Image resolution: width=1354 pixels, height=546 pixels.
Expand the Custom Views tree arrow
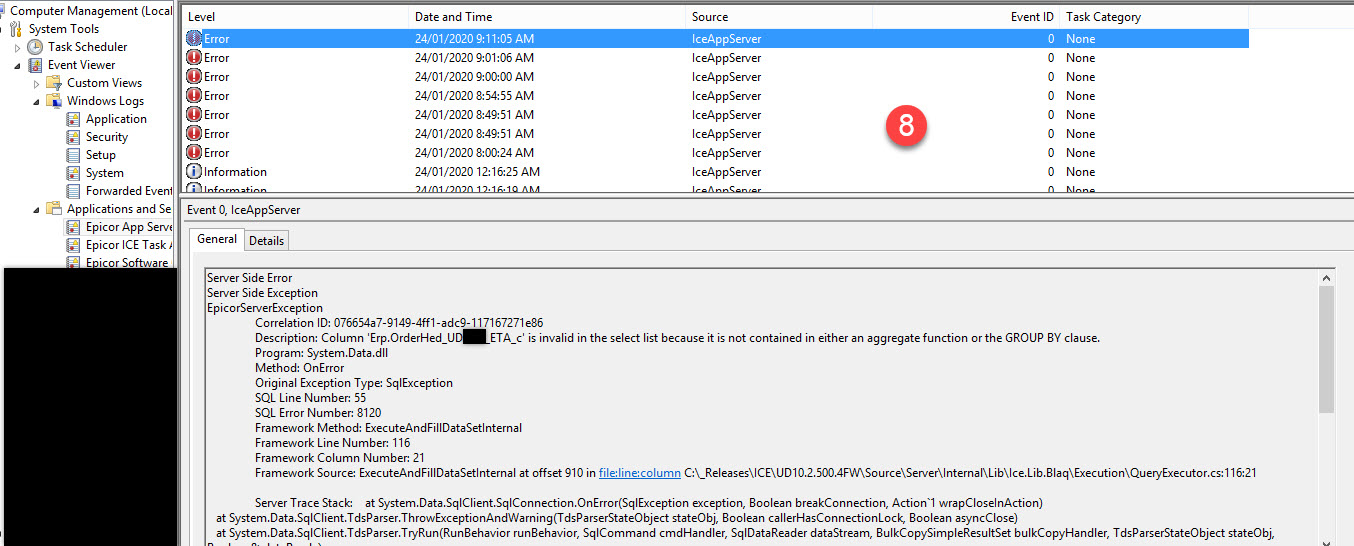pyautogui.click(x=37, y=83)
